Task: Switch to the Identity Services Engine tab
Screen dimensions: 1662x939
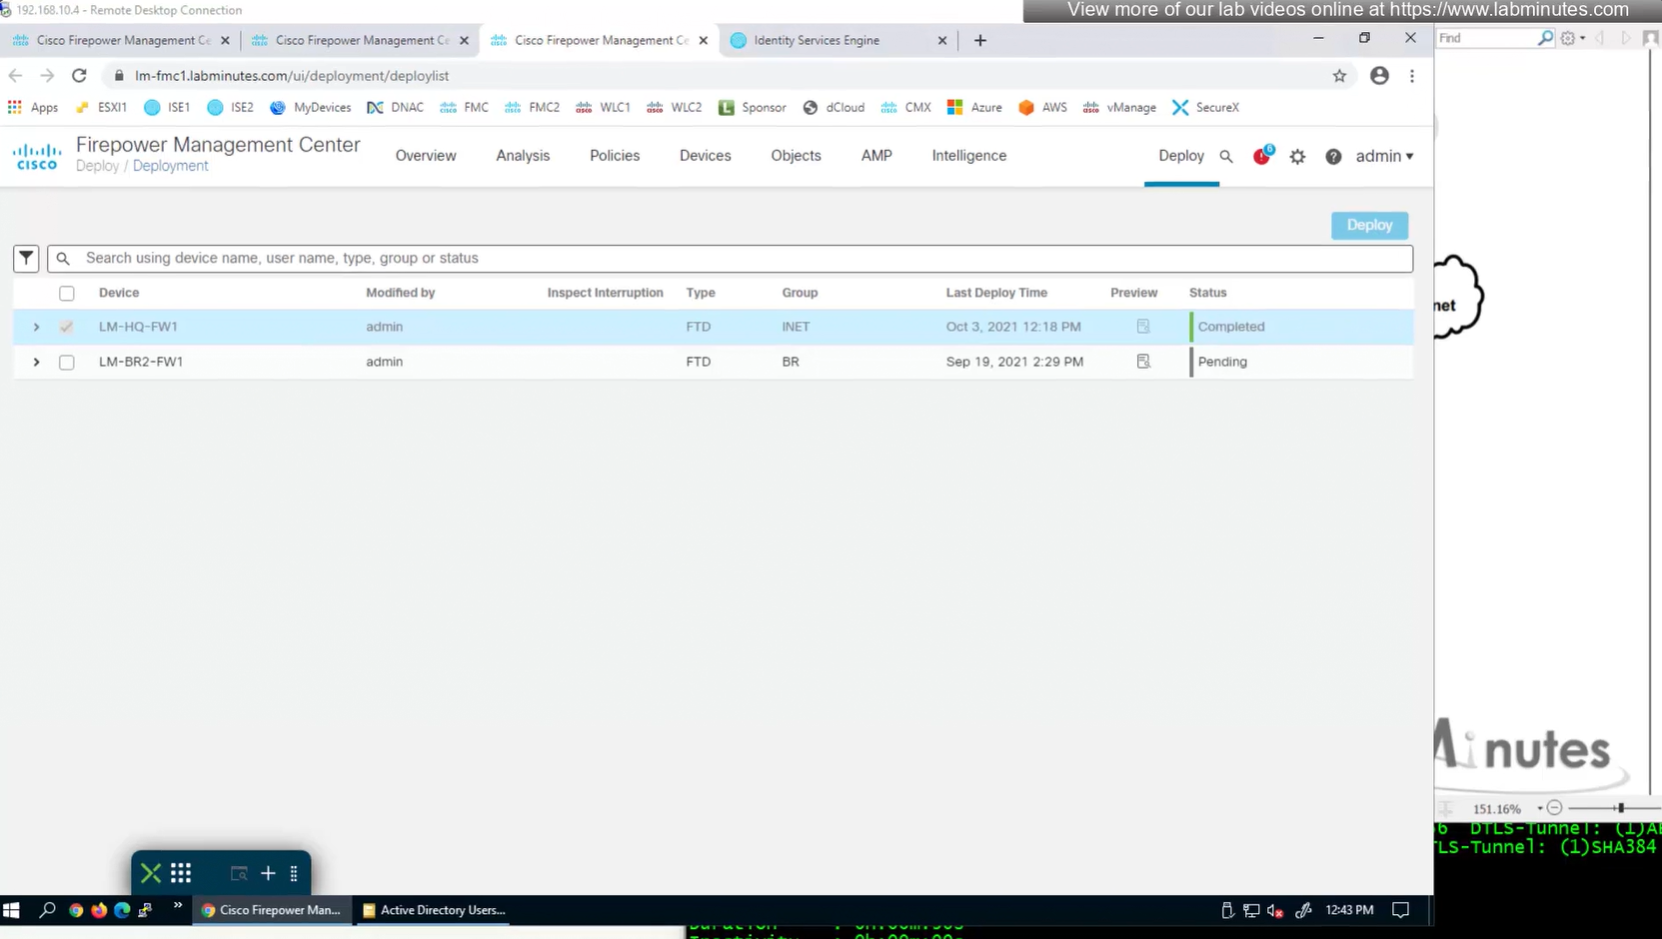Action: (817, 40)
